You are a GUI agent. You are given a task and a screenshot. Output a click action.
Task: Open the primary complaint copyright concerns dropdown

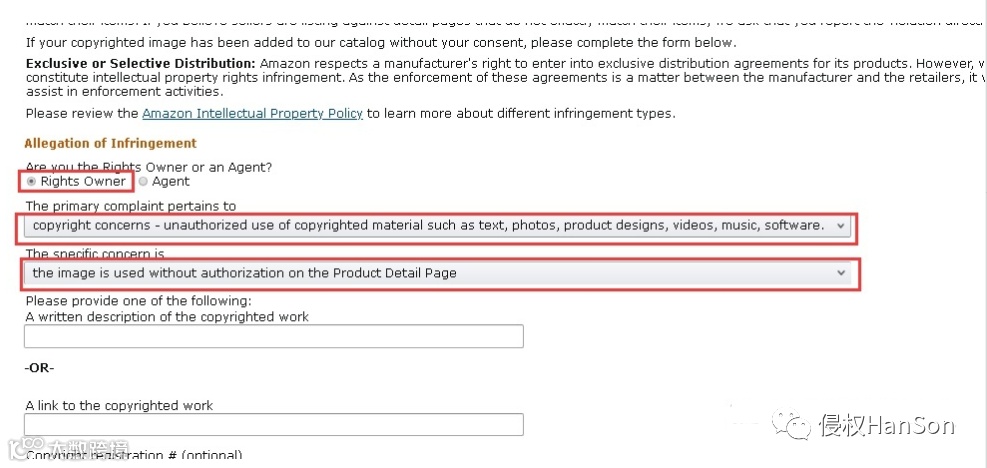tap(430, 226)
